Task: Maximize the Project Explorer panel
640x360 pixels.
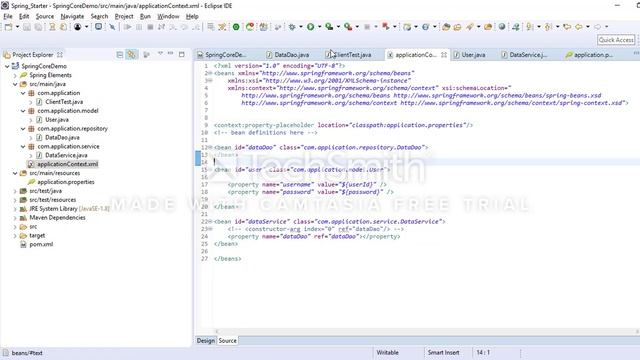Action: coord(182,54)
